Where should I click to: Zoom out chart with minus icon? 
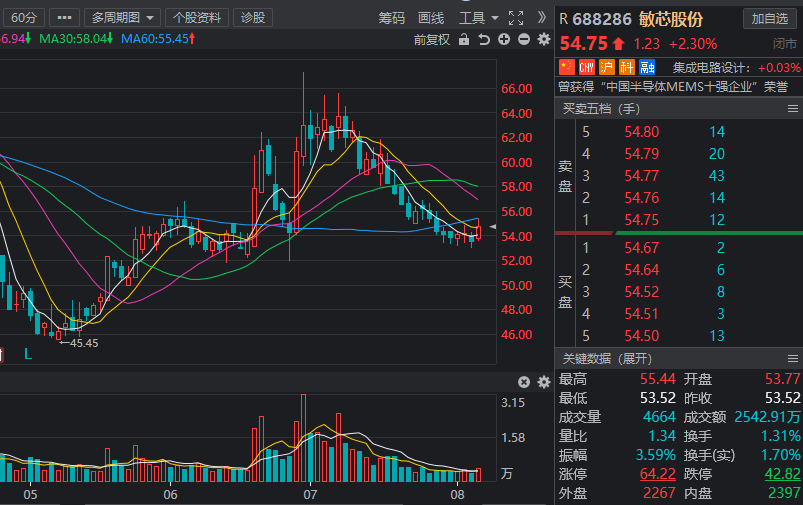click(x=524, y=39)
